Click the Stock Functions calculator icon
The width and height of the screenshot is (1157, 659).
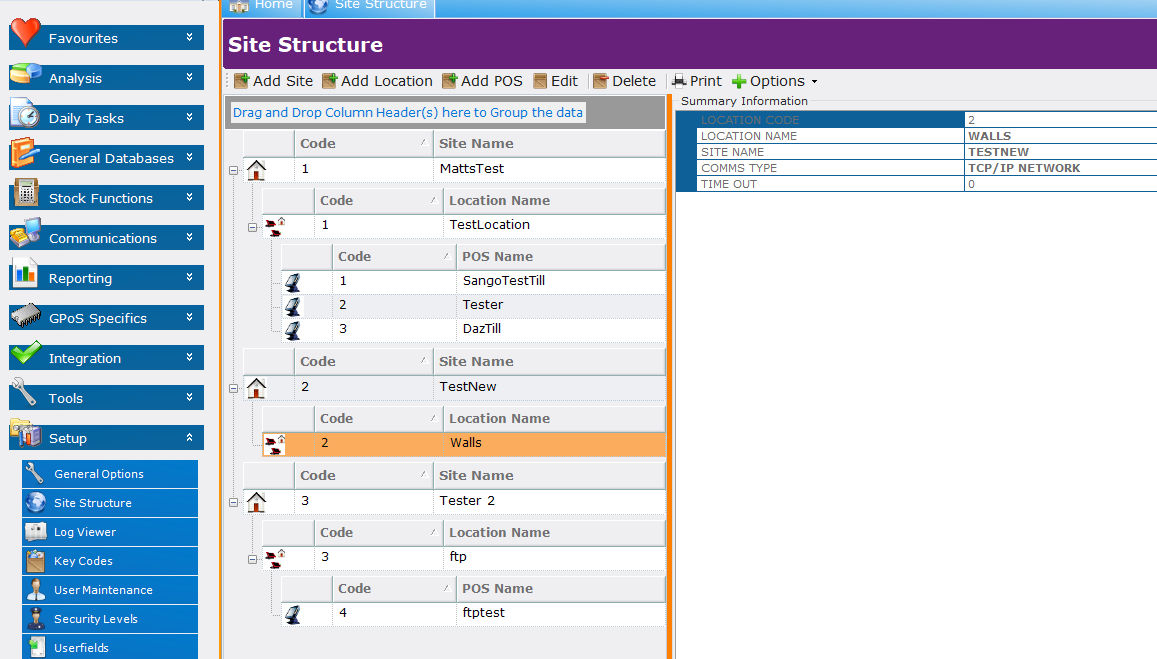25,193
